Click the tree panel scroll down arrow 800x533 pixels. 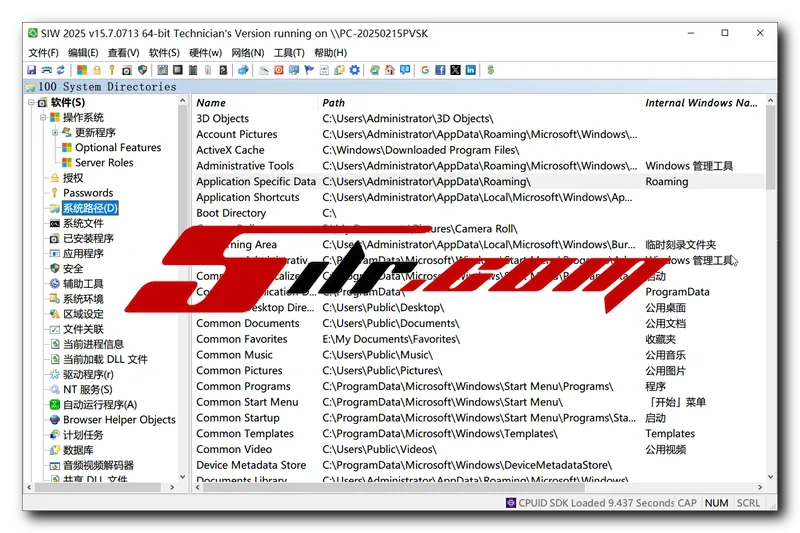pyautogui.click(x=183, y=477)
